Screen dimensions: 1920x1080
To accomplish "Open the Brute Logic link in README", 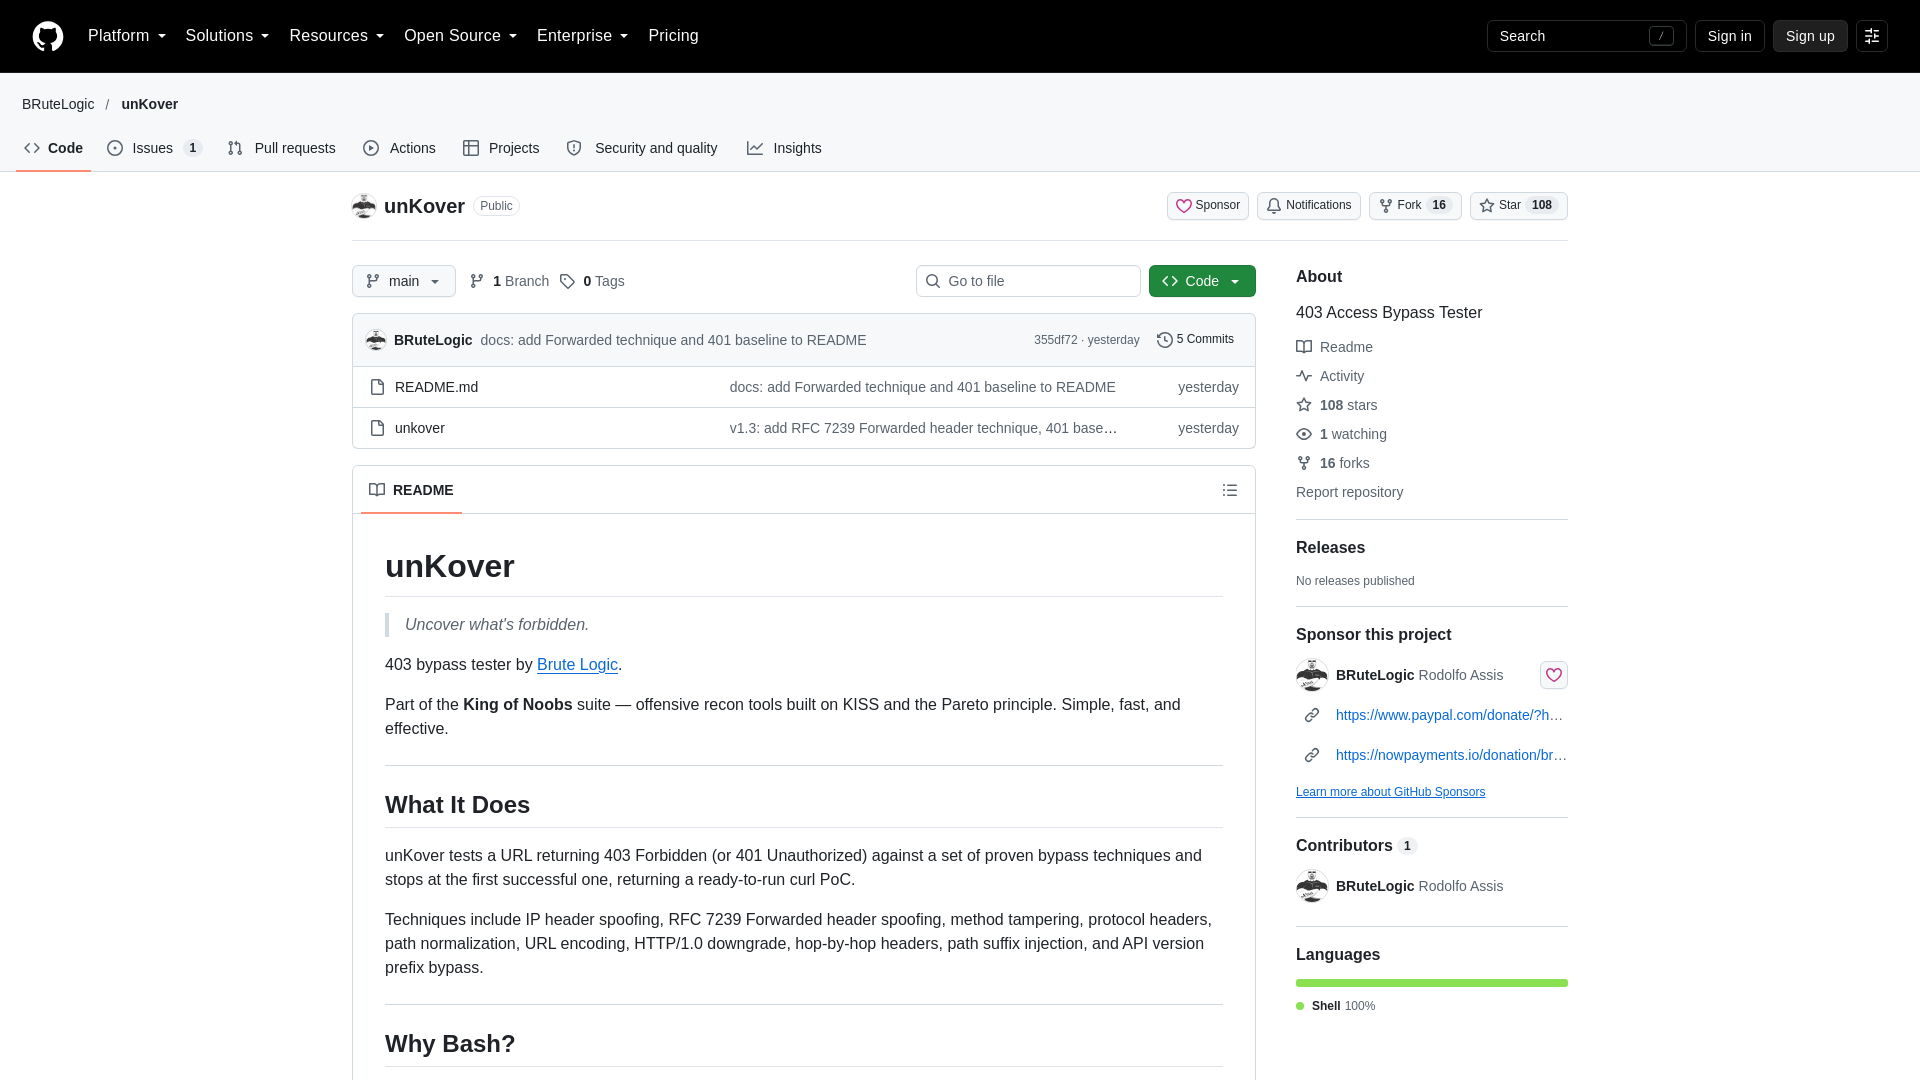I will coord(577,665).
